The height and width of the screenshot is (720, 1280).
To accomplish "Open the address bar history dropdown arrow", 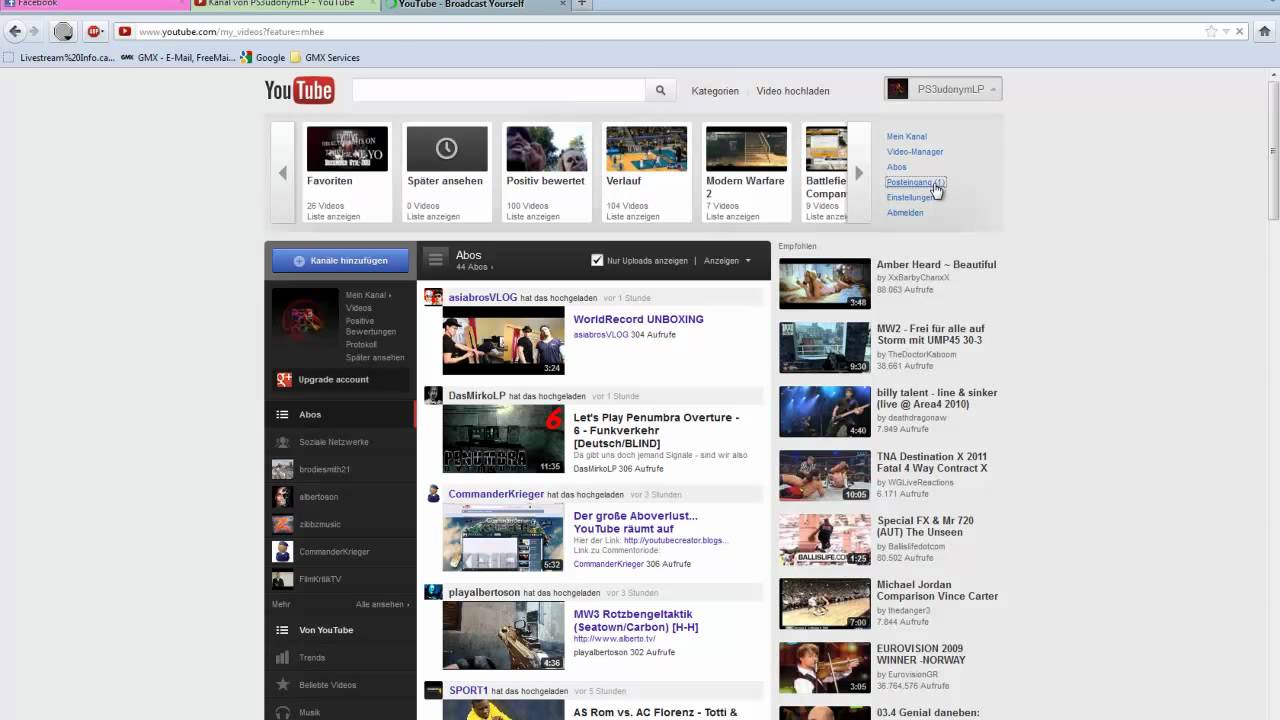I will pos(1227,31).
